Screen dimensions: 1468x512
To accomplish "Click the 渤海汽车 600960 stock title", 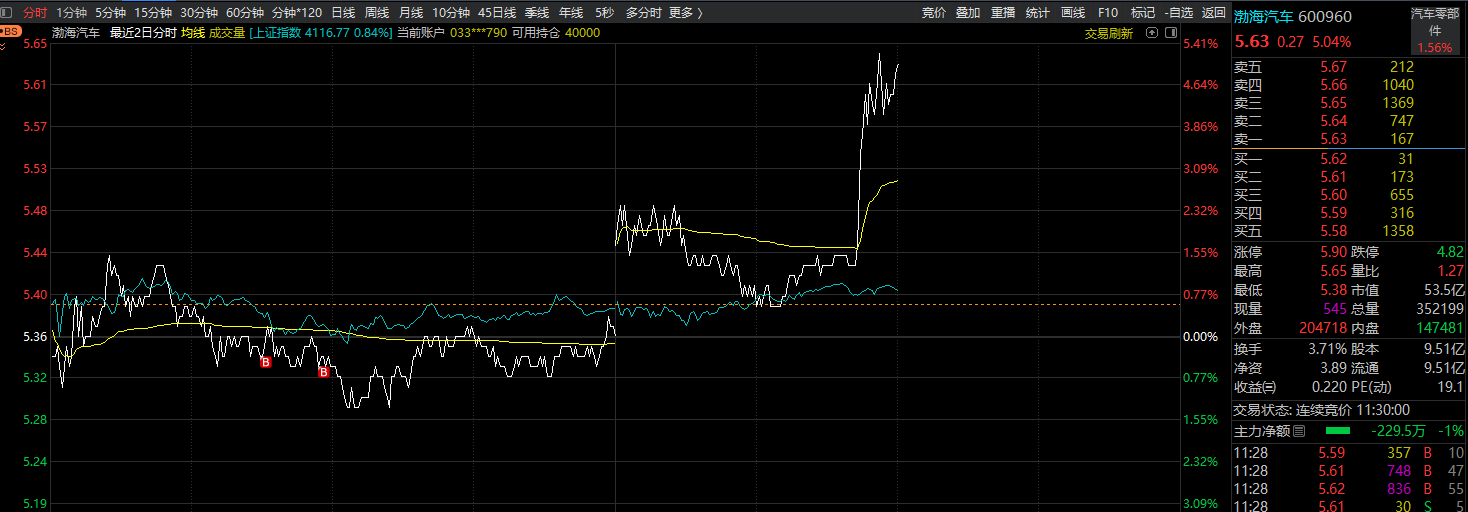I will pos(1292,17).
